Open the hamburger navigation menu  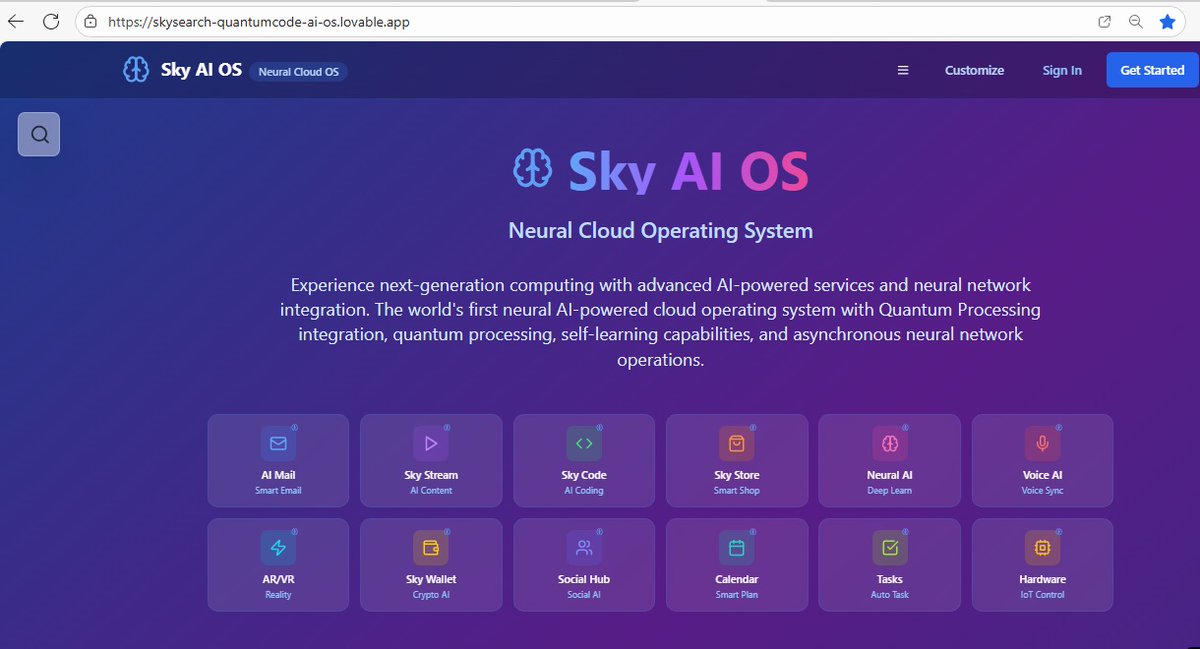(x=903, y=70)
